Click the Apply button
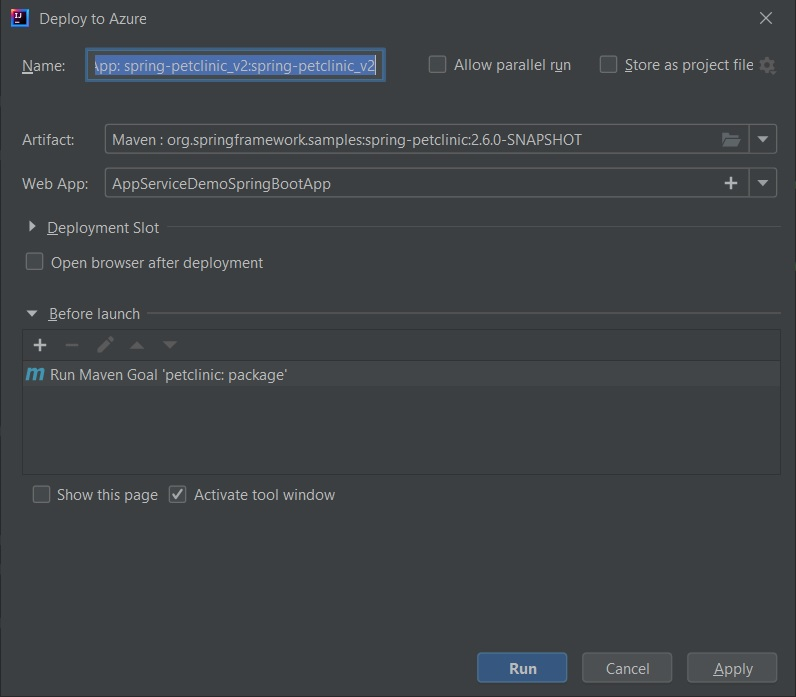Image resolution: width=796 pixels, height=697 pixels. click(732, 668)
